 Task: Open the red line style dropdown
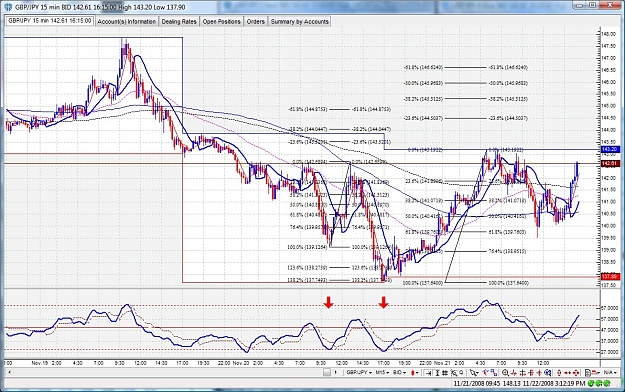tap(597, 373)
